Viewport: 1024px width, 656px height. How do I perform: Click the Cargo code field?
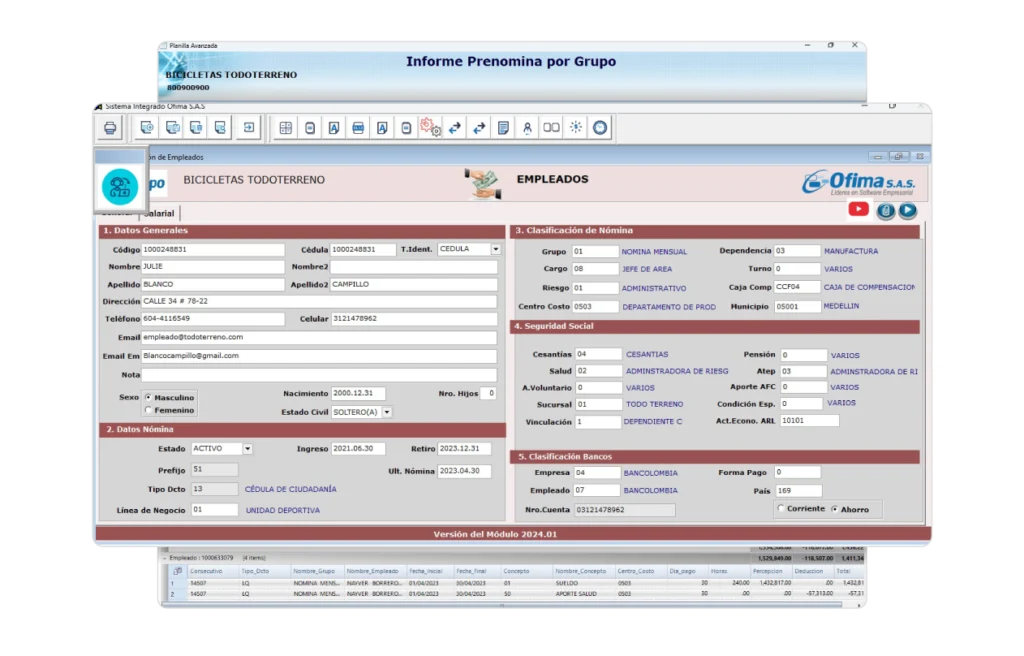click(x=596, y=269)
